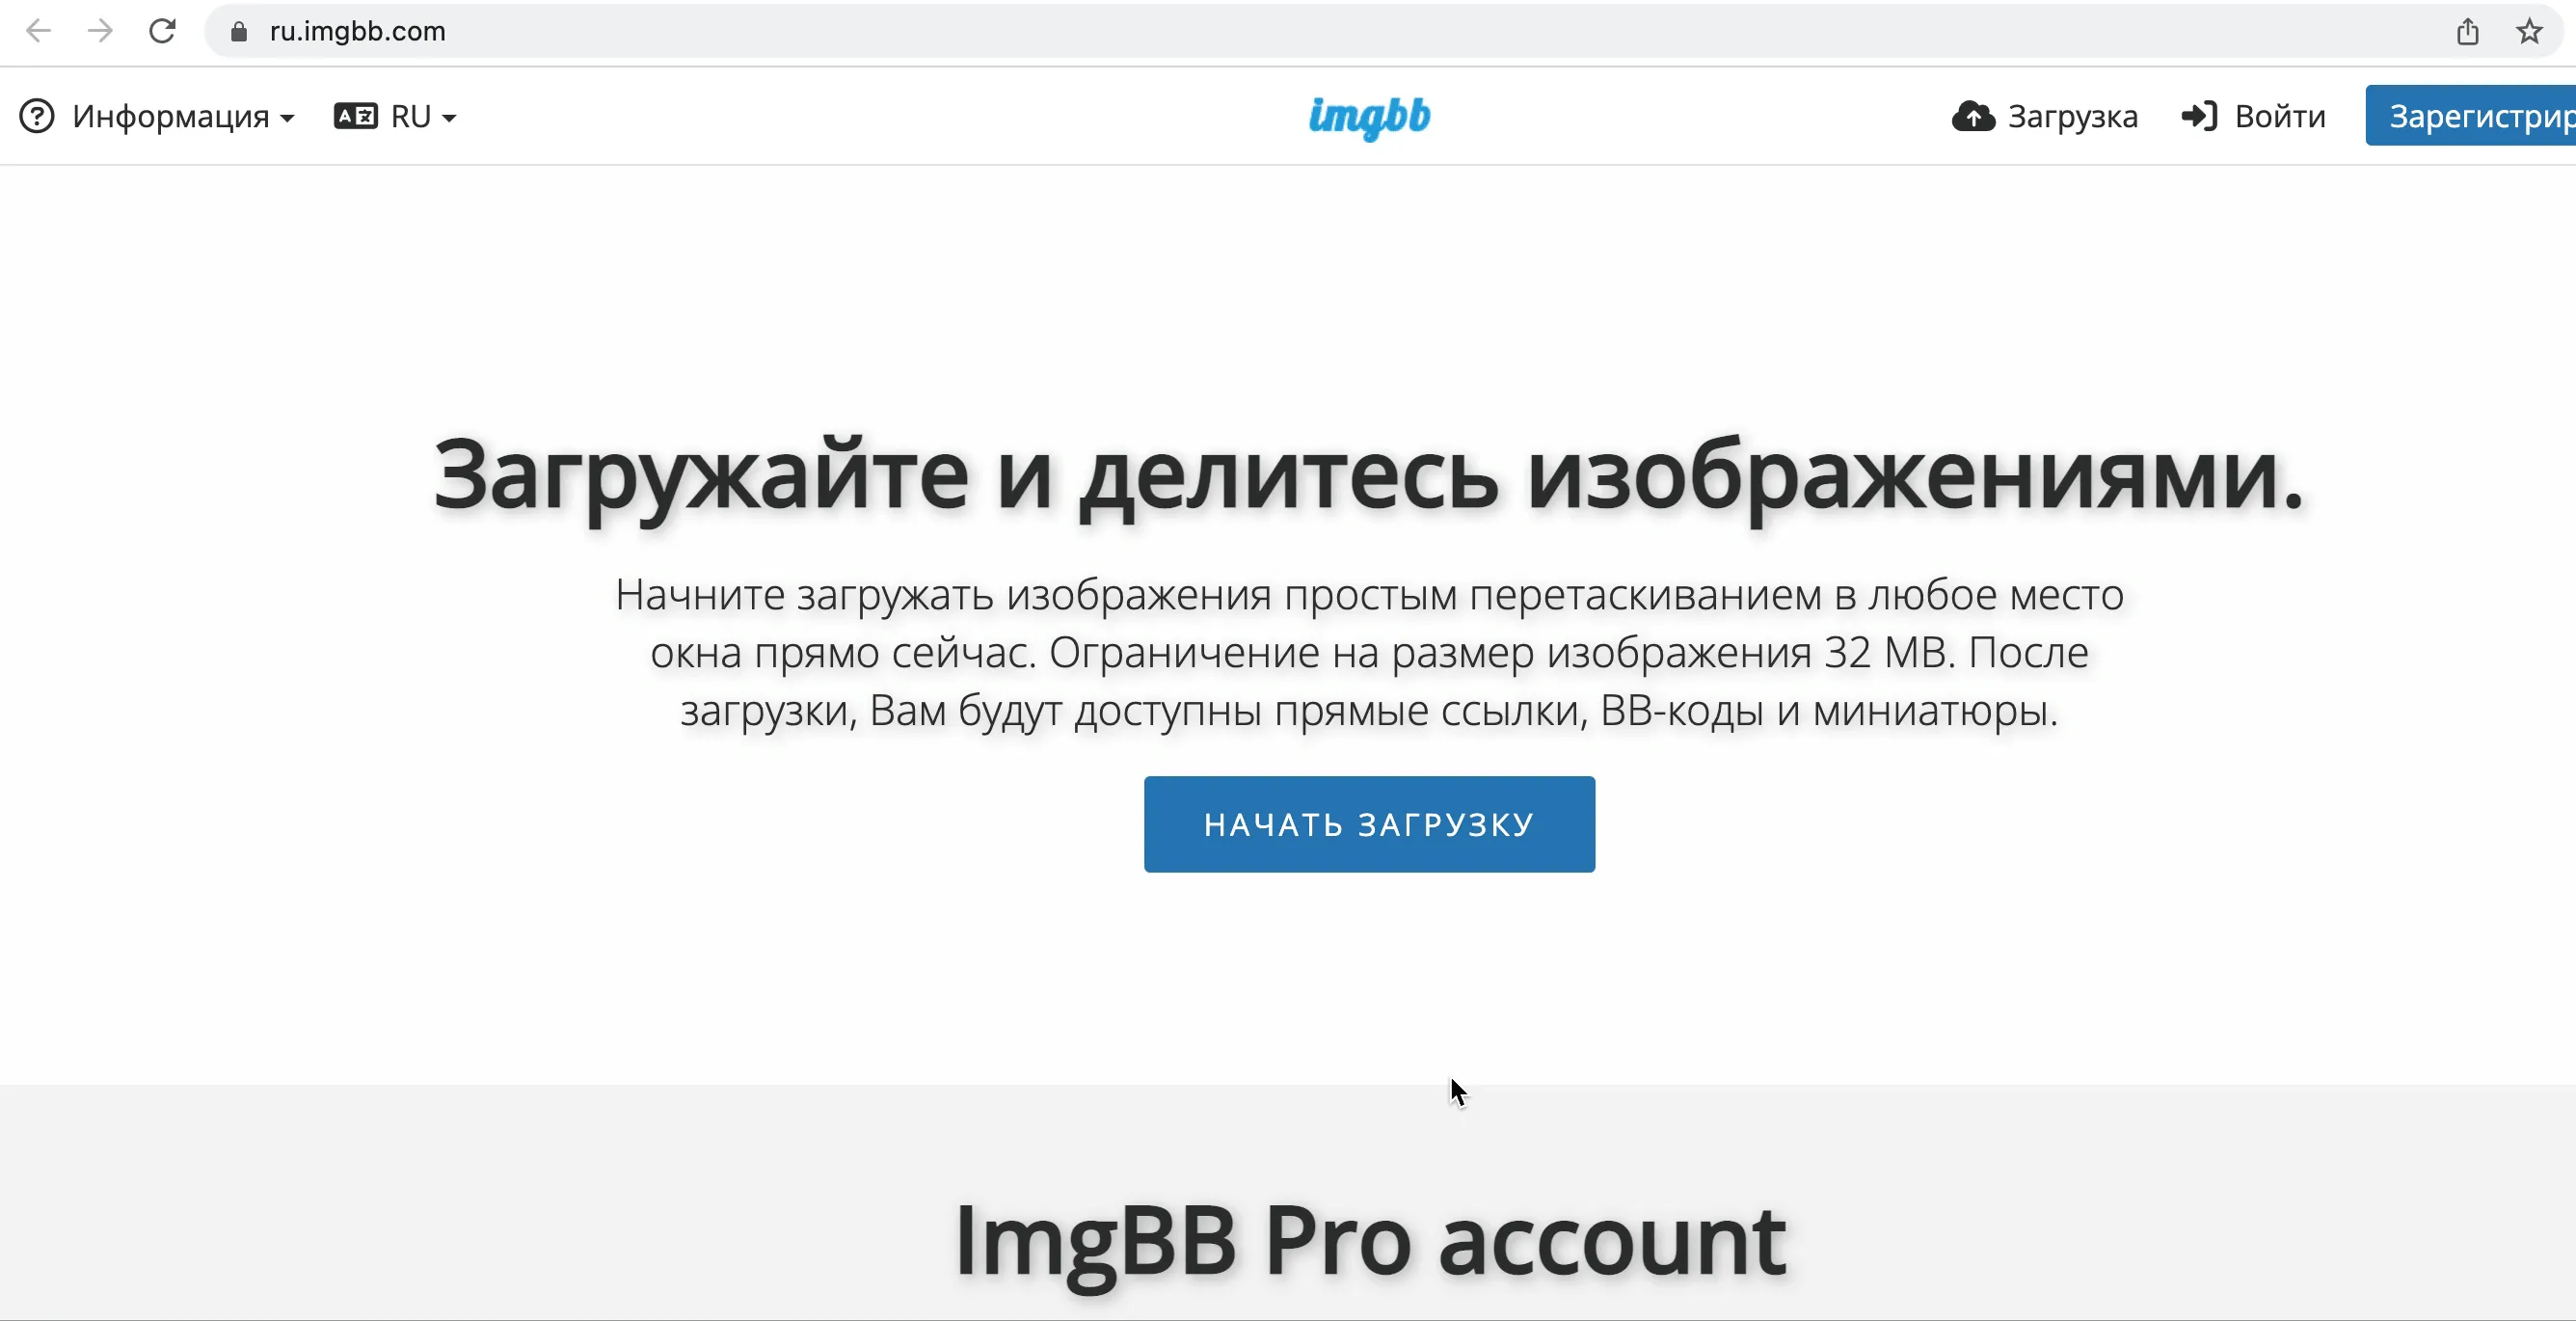Click the browser back arrow
The image size is (2576, 1321).
38,31
